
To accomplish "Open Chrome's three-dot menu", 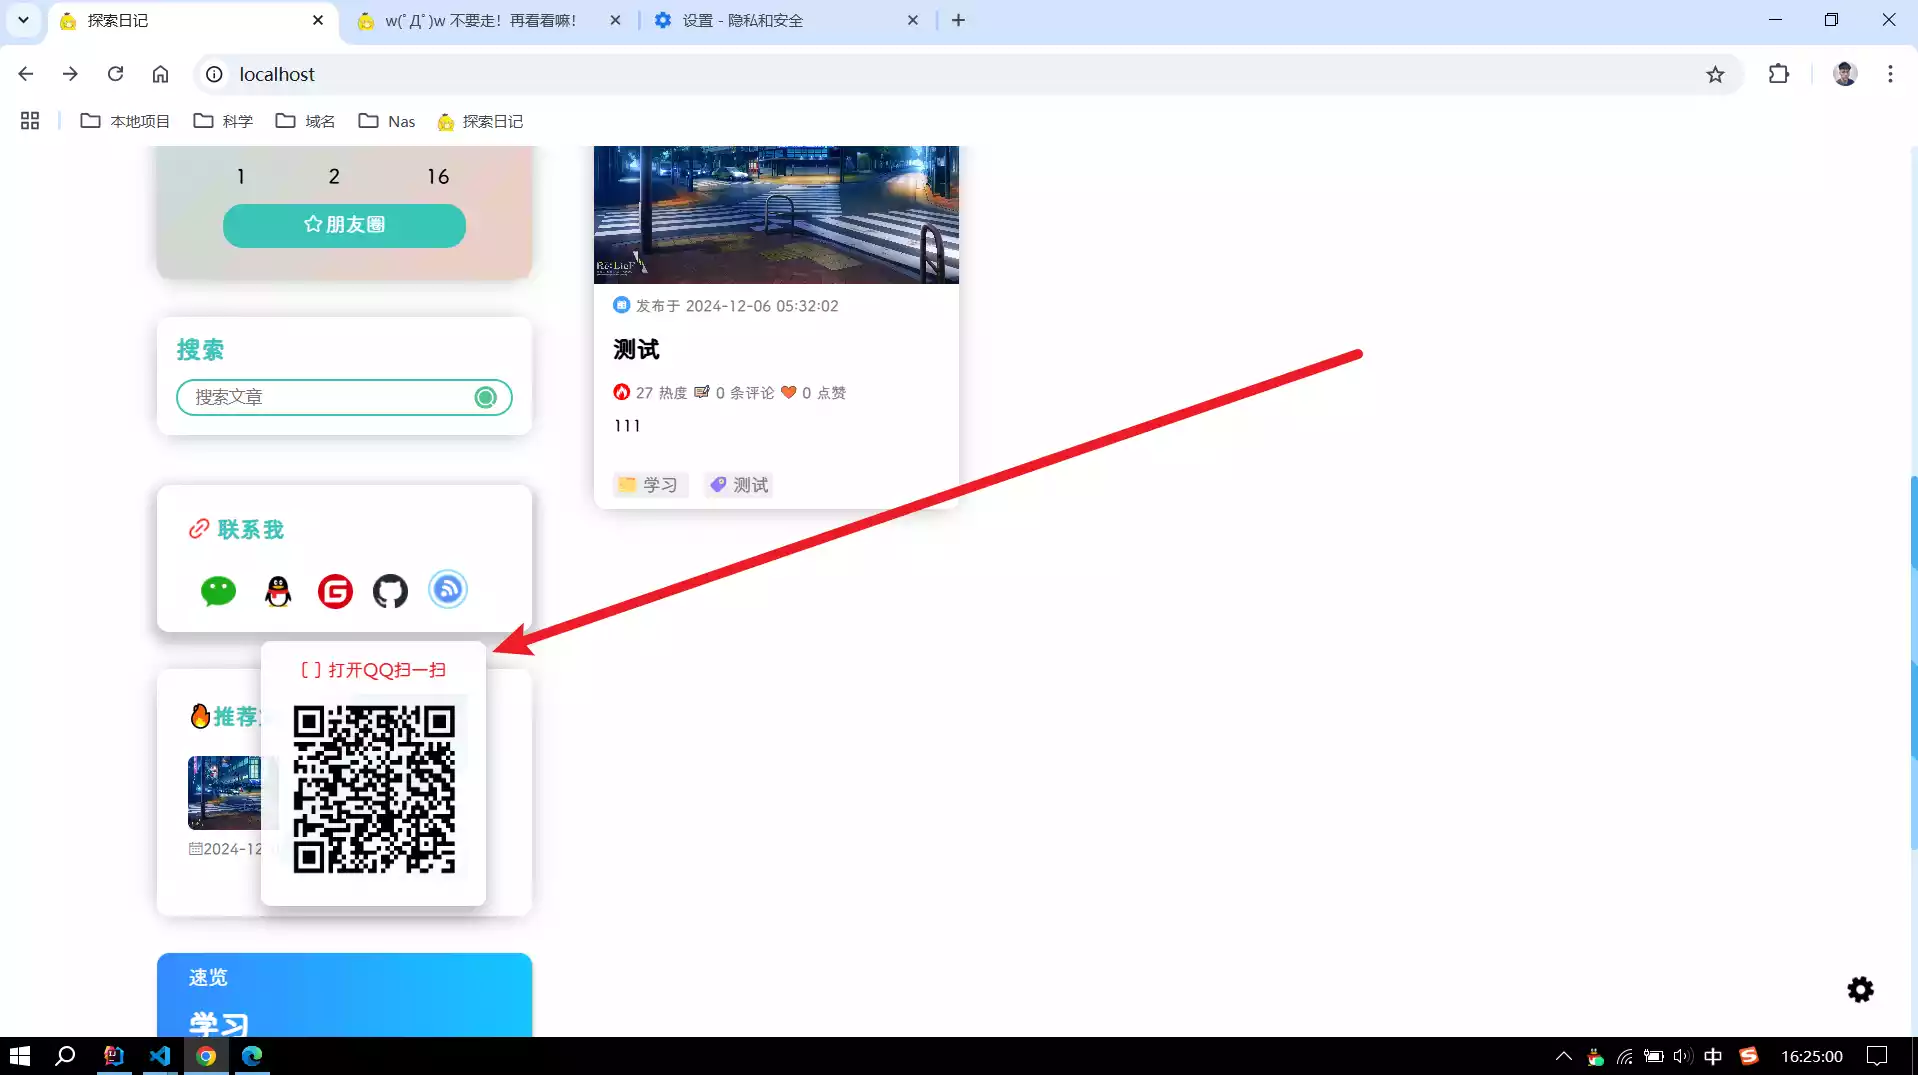I will [x=1890, y=74].
